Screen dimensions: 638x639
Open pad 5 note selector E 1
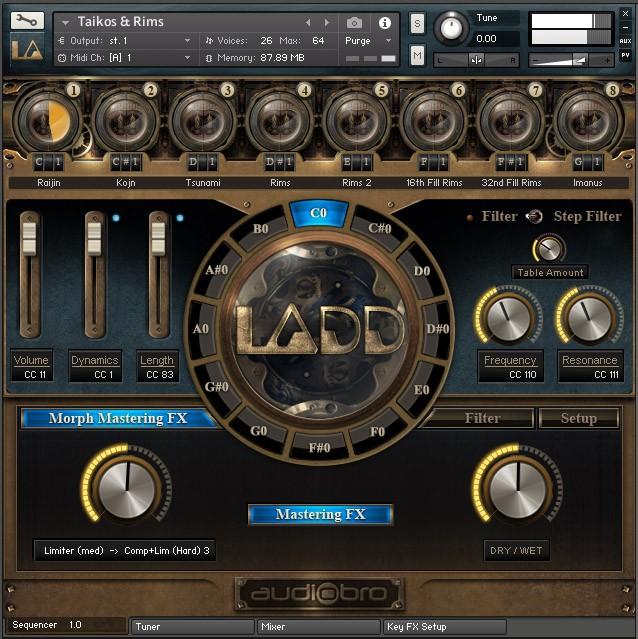(356, 162)
